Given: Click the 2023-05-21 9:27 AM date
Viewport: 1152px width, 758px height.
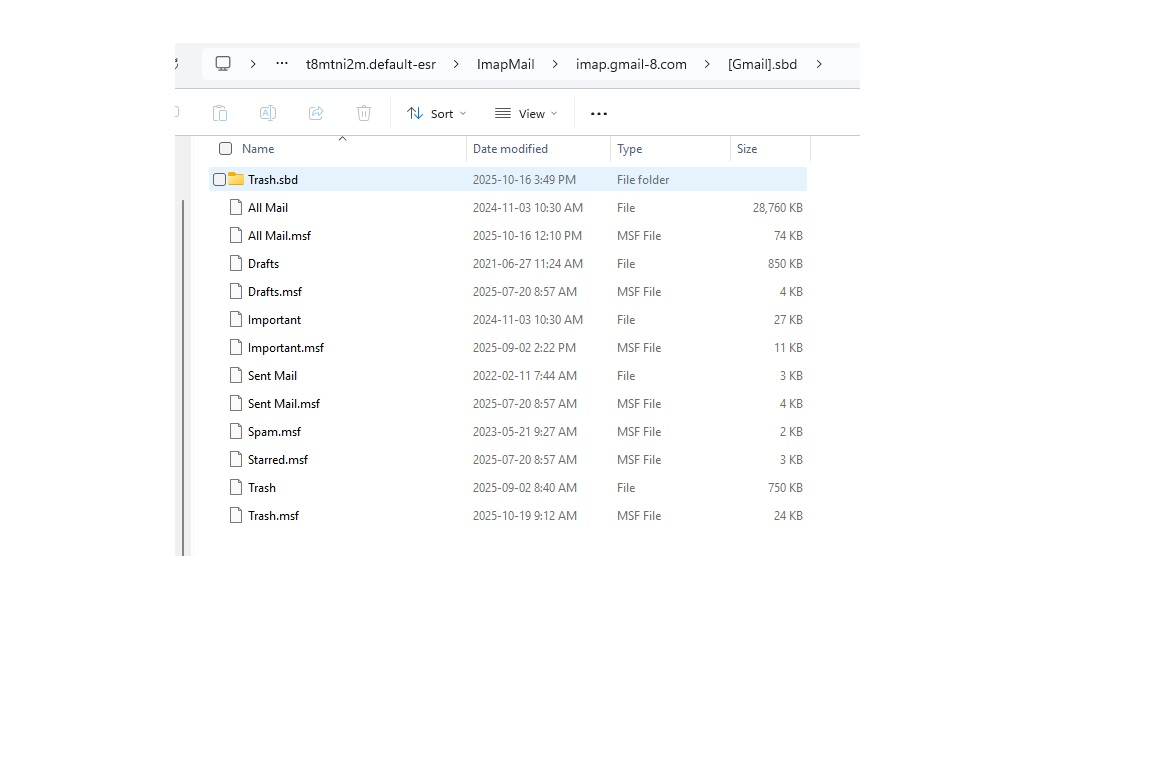Looking at the screenshot, I should (525, 431).
